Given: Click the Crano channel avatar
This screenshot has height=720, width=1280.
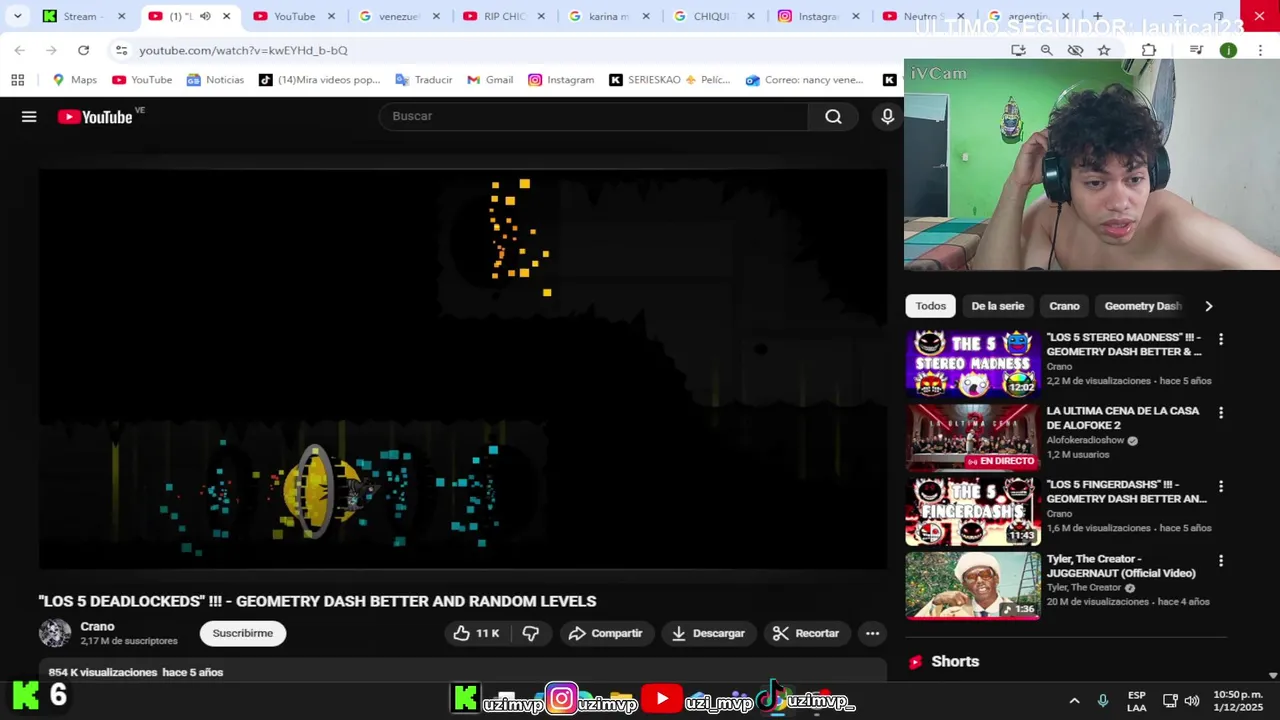Looking at the screenshot, I should coord(55,633).
